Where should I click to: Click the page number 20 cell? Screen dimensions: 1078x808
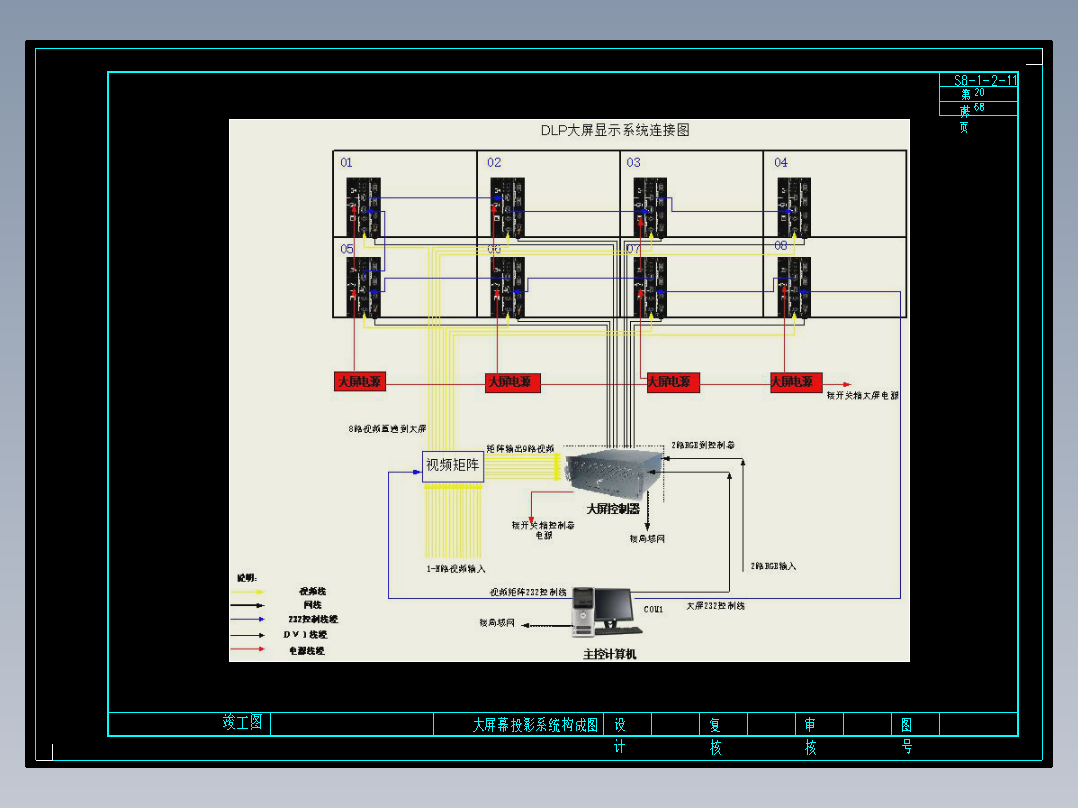979,93
